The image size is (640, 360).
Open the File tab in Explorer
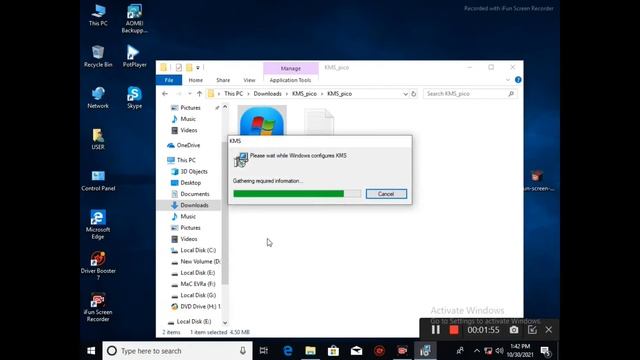pyautogui.click(x=169, y=80)
